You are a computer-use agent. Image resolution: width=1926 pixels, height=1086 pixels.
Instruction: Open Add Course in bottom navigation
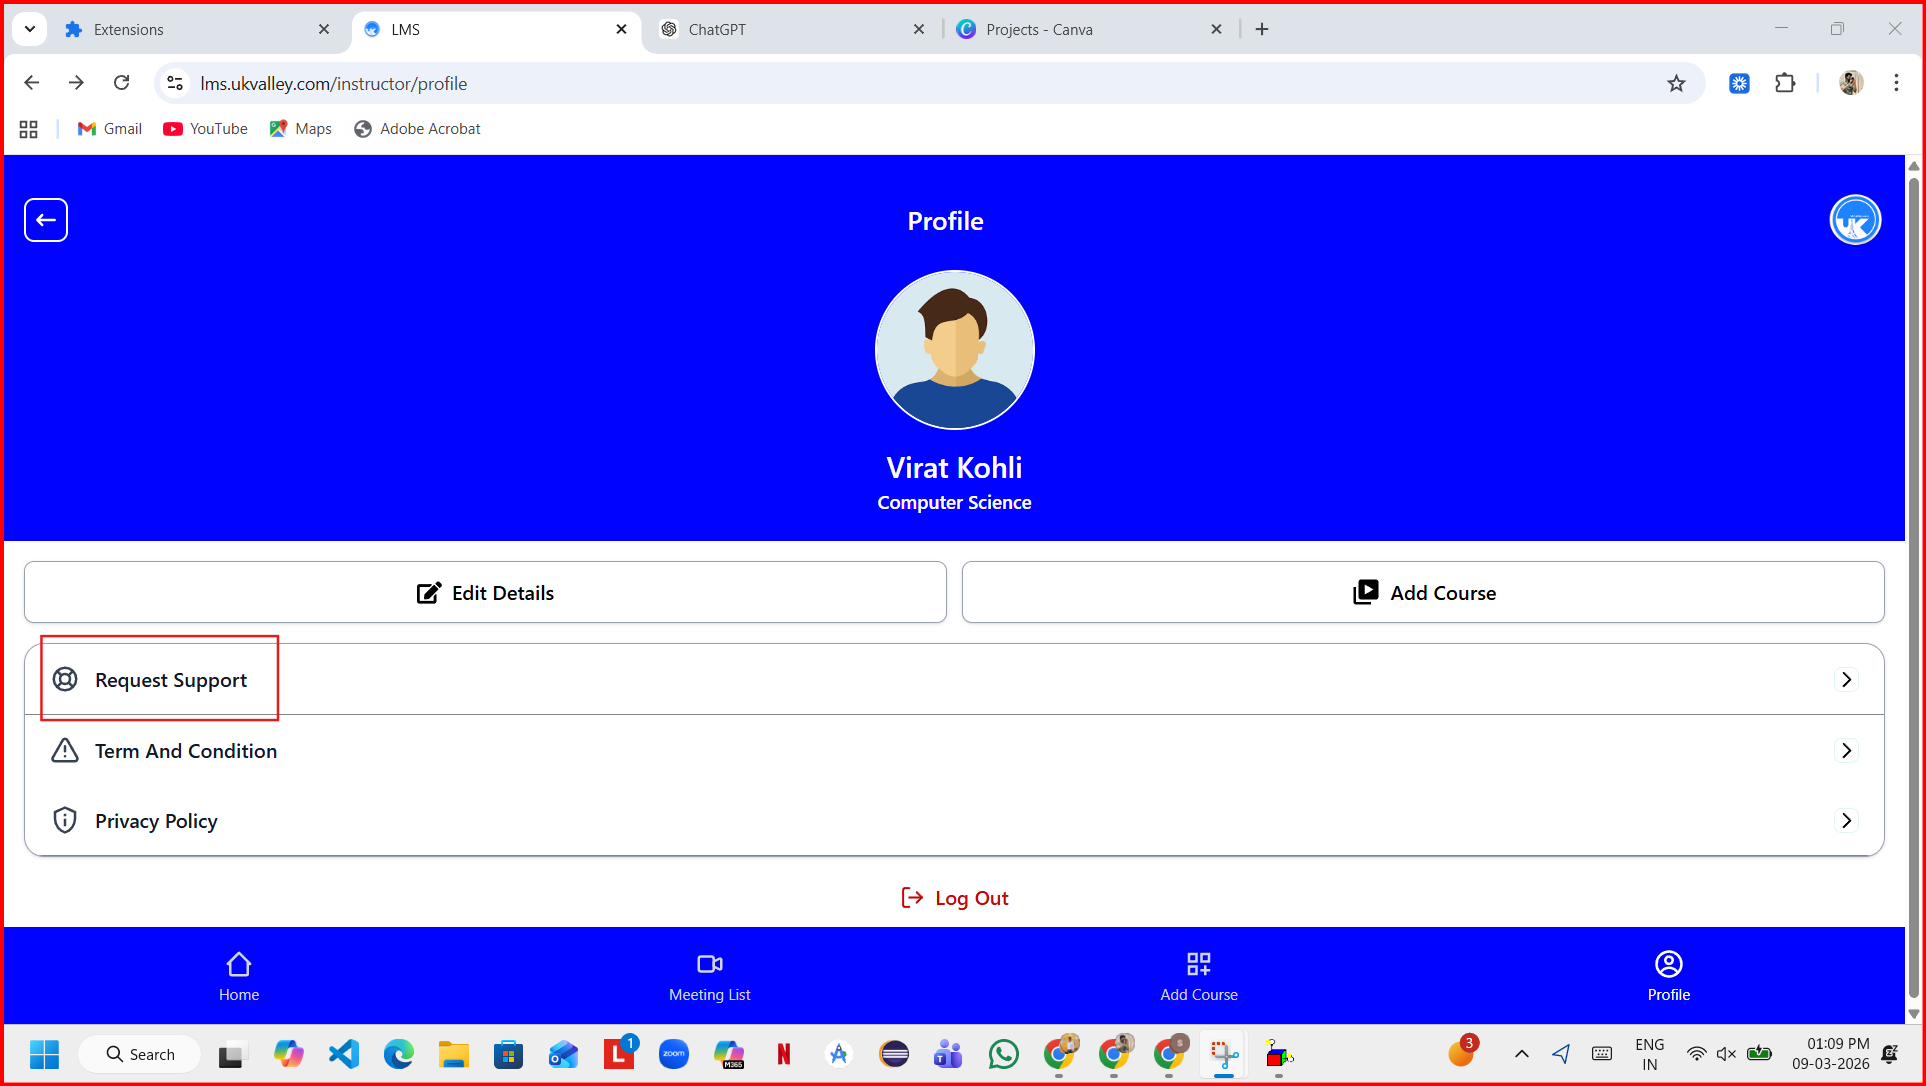point(1198,976)
